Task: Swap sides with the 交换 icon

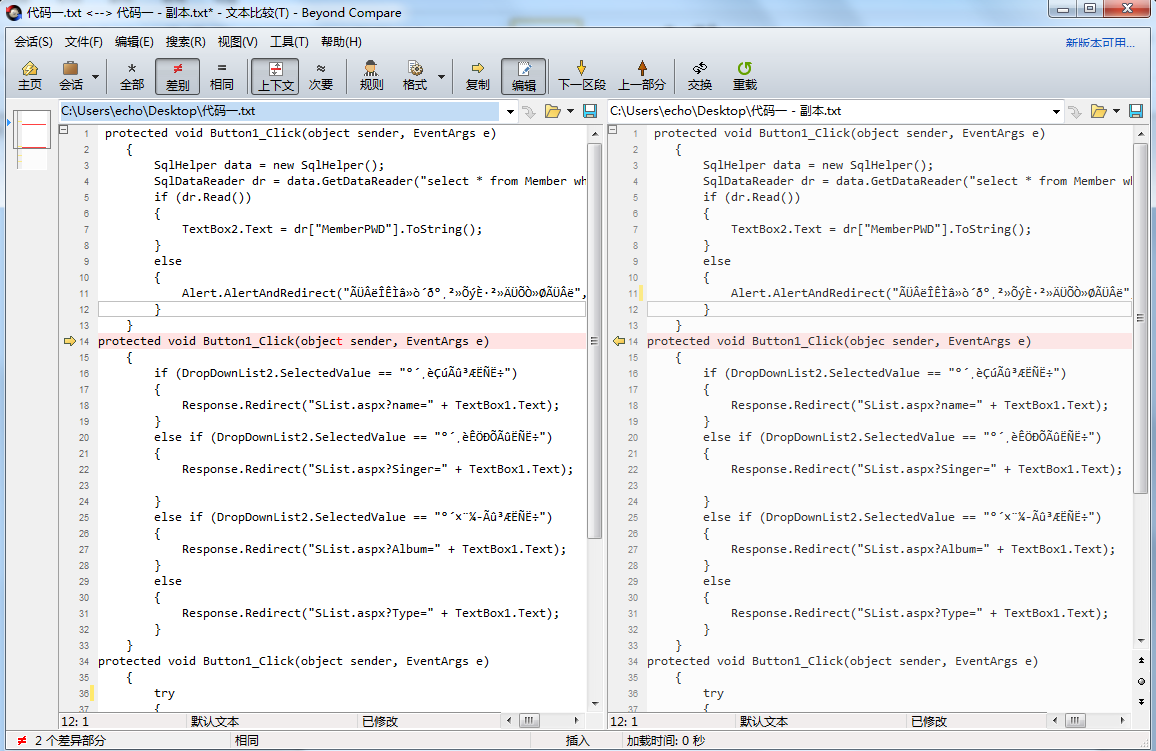Action: click(700, 76)
